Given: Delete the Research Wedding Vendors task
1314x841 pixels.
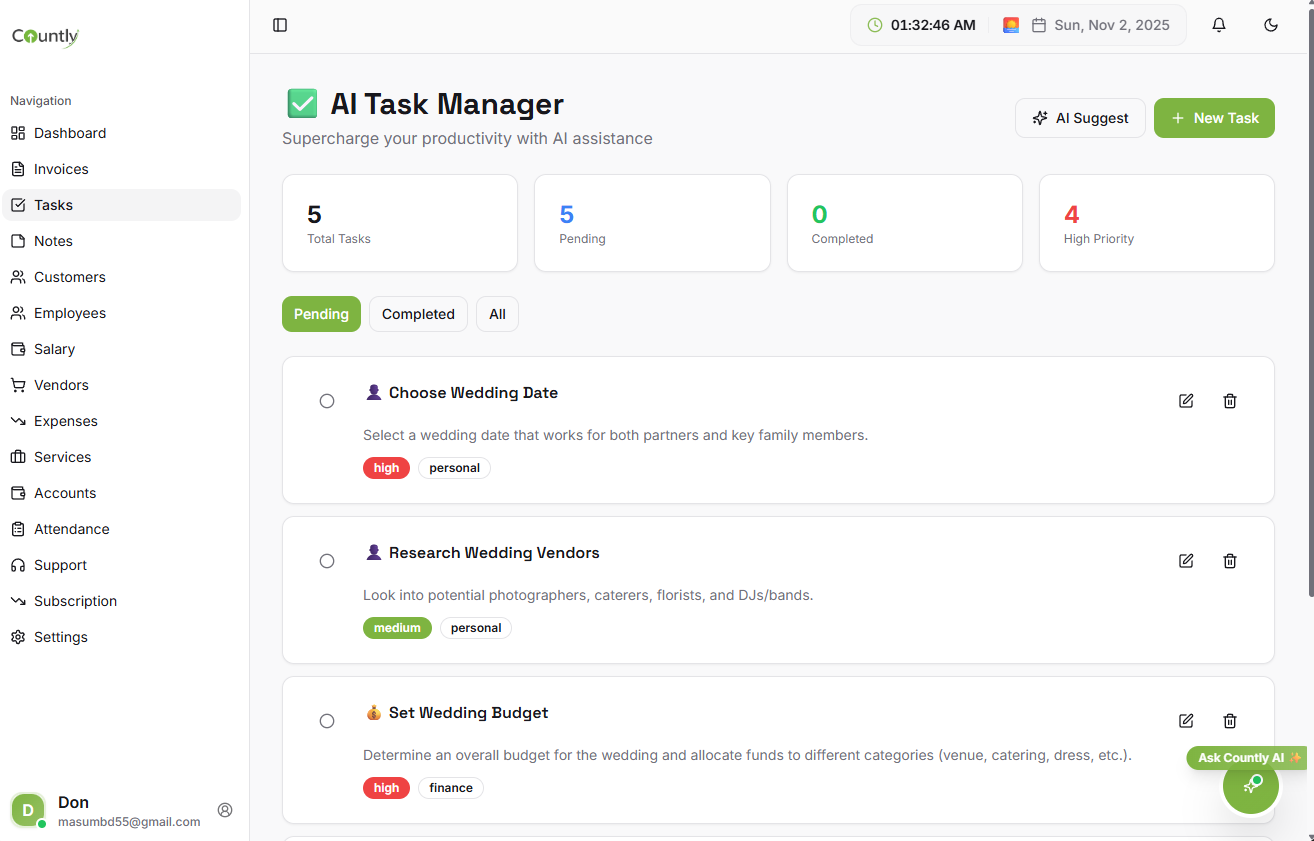Looking at the screenshot, I should click(x=1230, y=561).
